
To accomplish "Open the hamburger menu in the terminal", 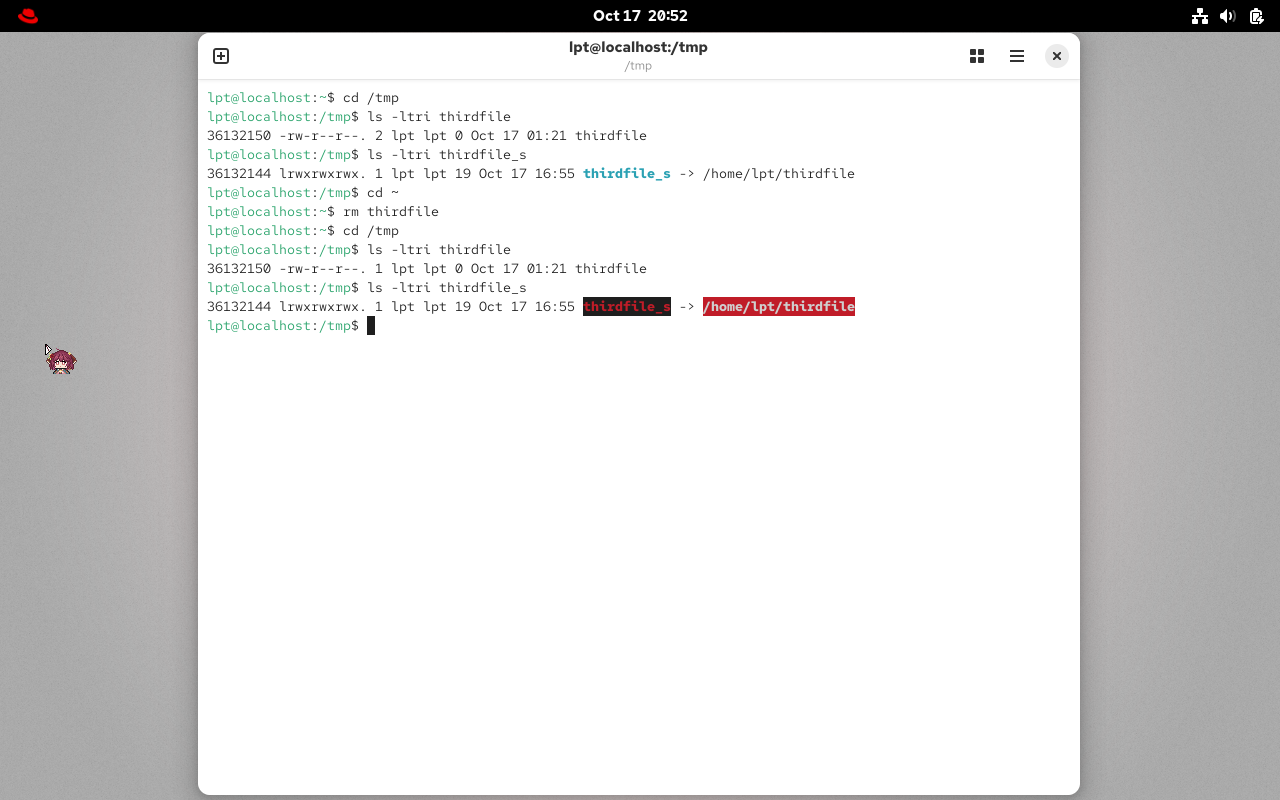I will coord(1017,56).
